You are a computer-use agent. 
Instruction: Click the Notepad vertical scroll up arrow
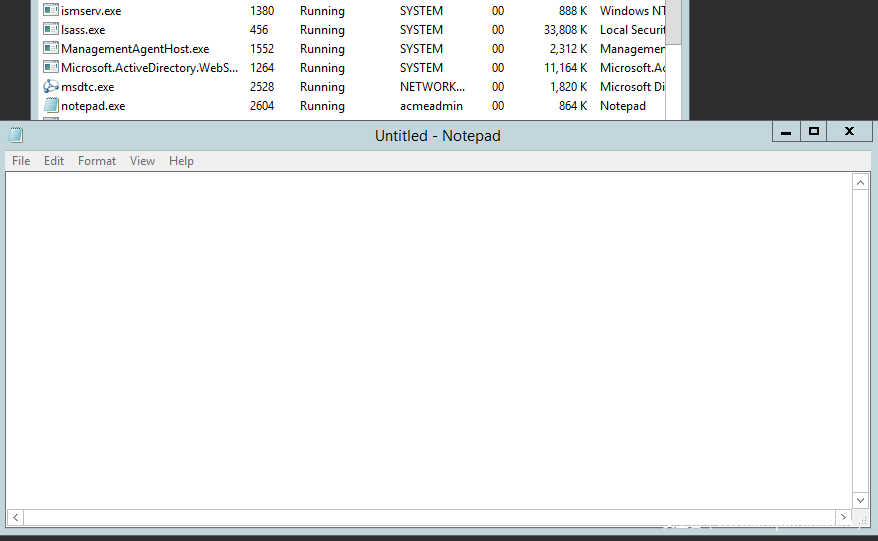[x=861, y=183]
